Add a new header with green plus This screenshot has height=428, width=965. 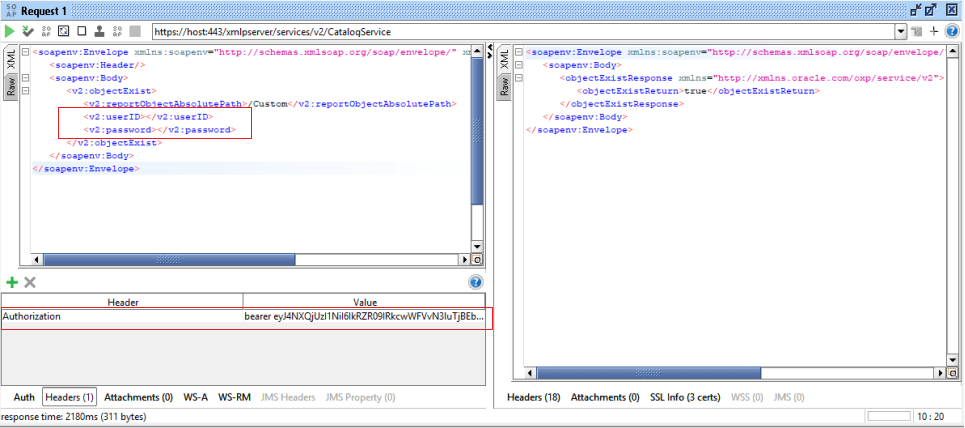click(12, 283)
